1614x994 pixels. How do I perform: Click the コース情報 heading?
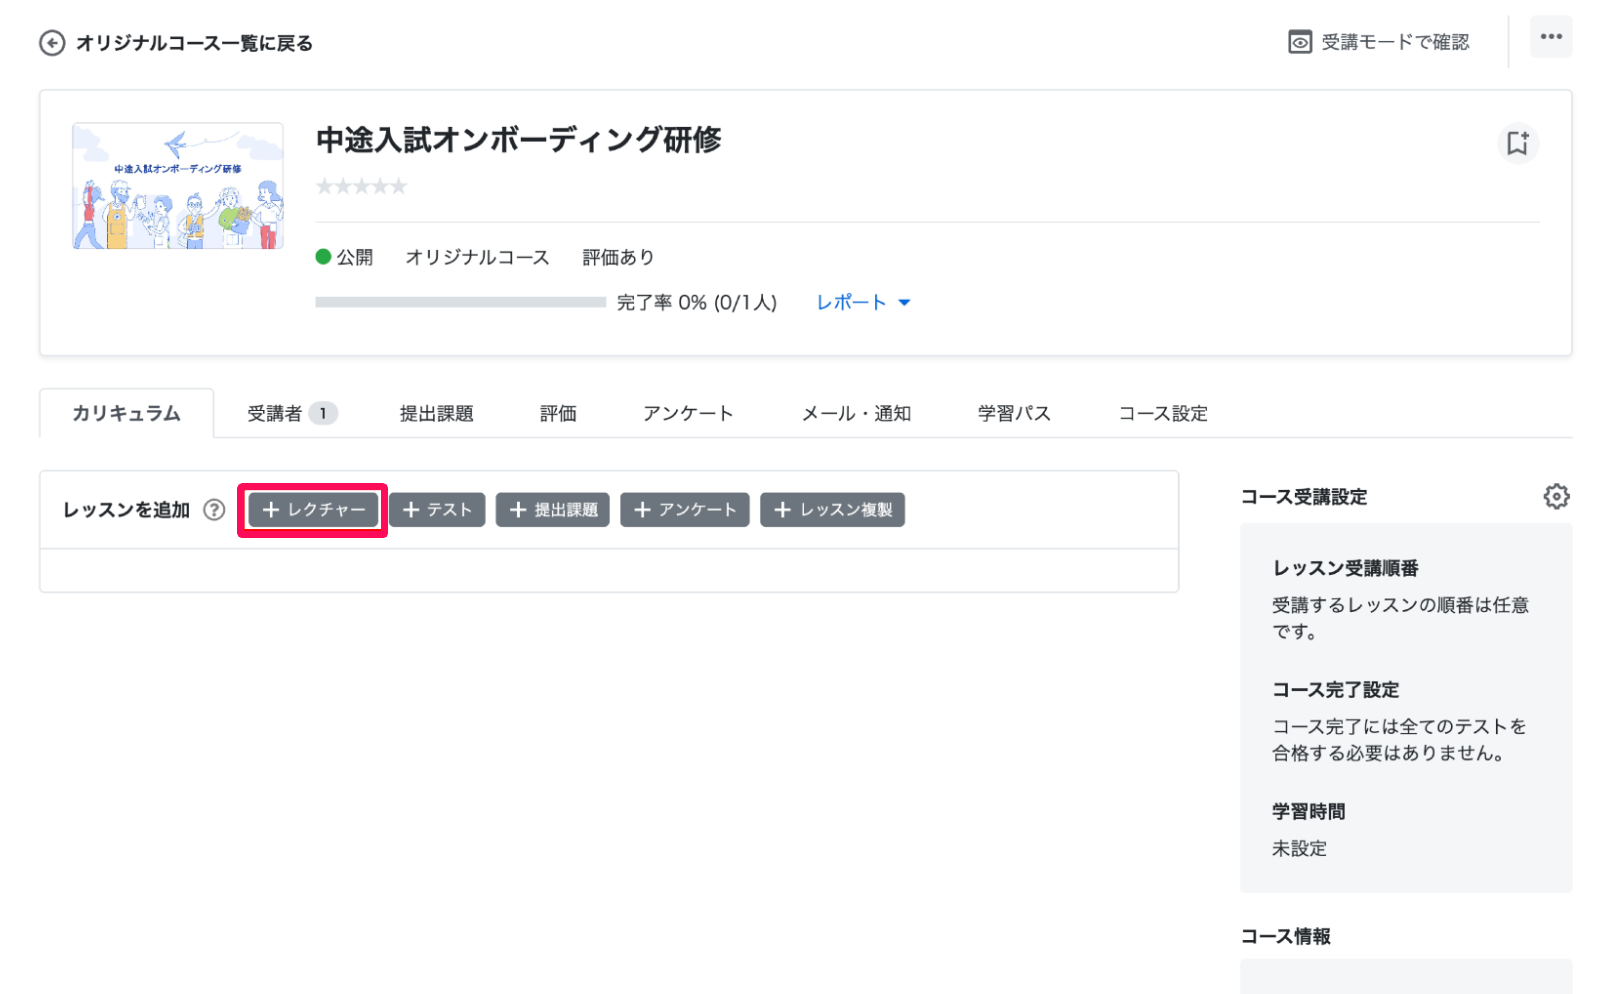click(x=1285, y=936)
